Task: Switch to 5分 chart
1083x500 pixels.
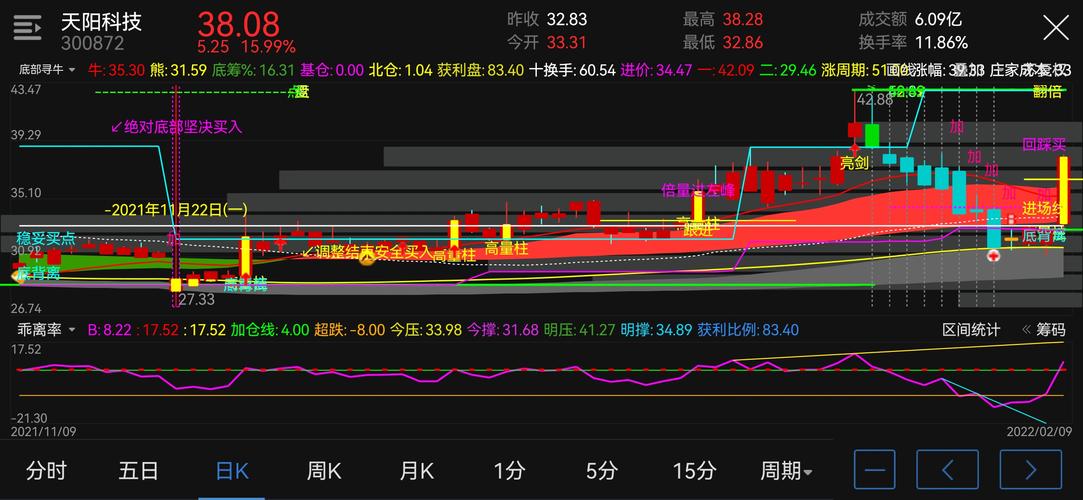Action: coord(602,471)
